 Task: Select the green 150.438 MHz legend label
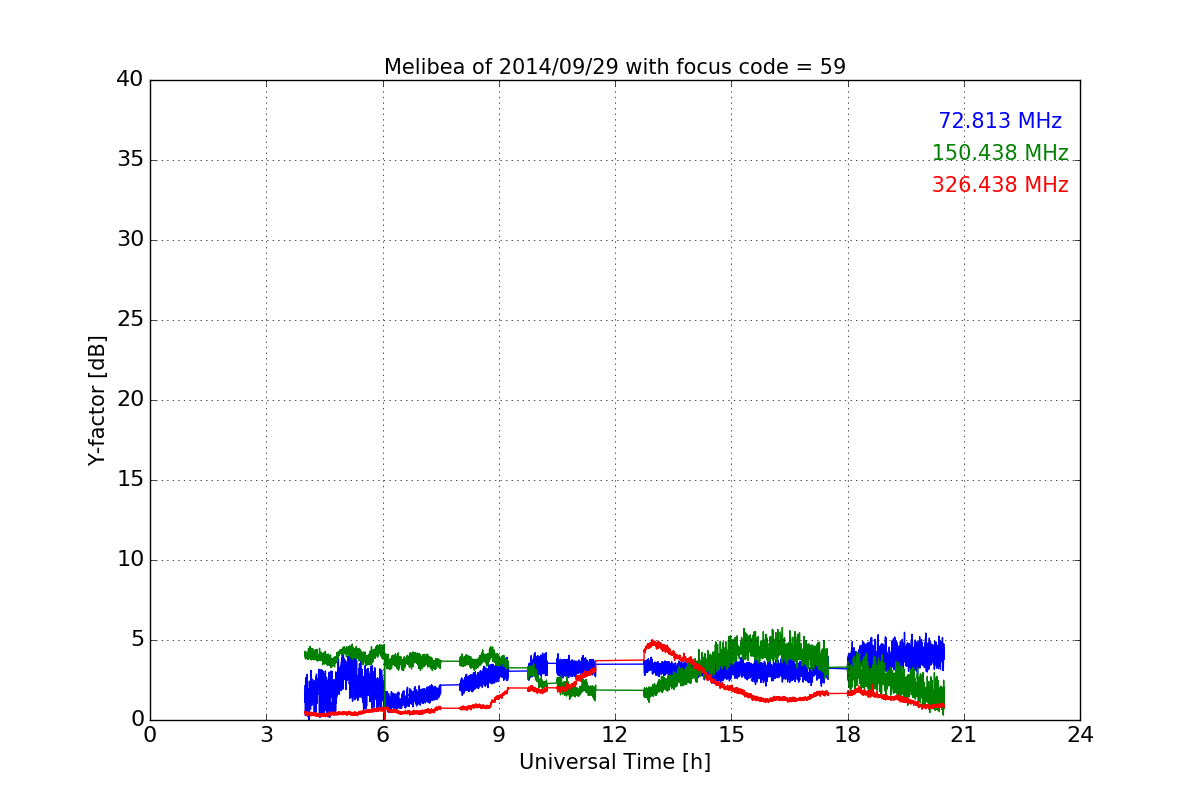tap(1000, 153)
